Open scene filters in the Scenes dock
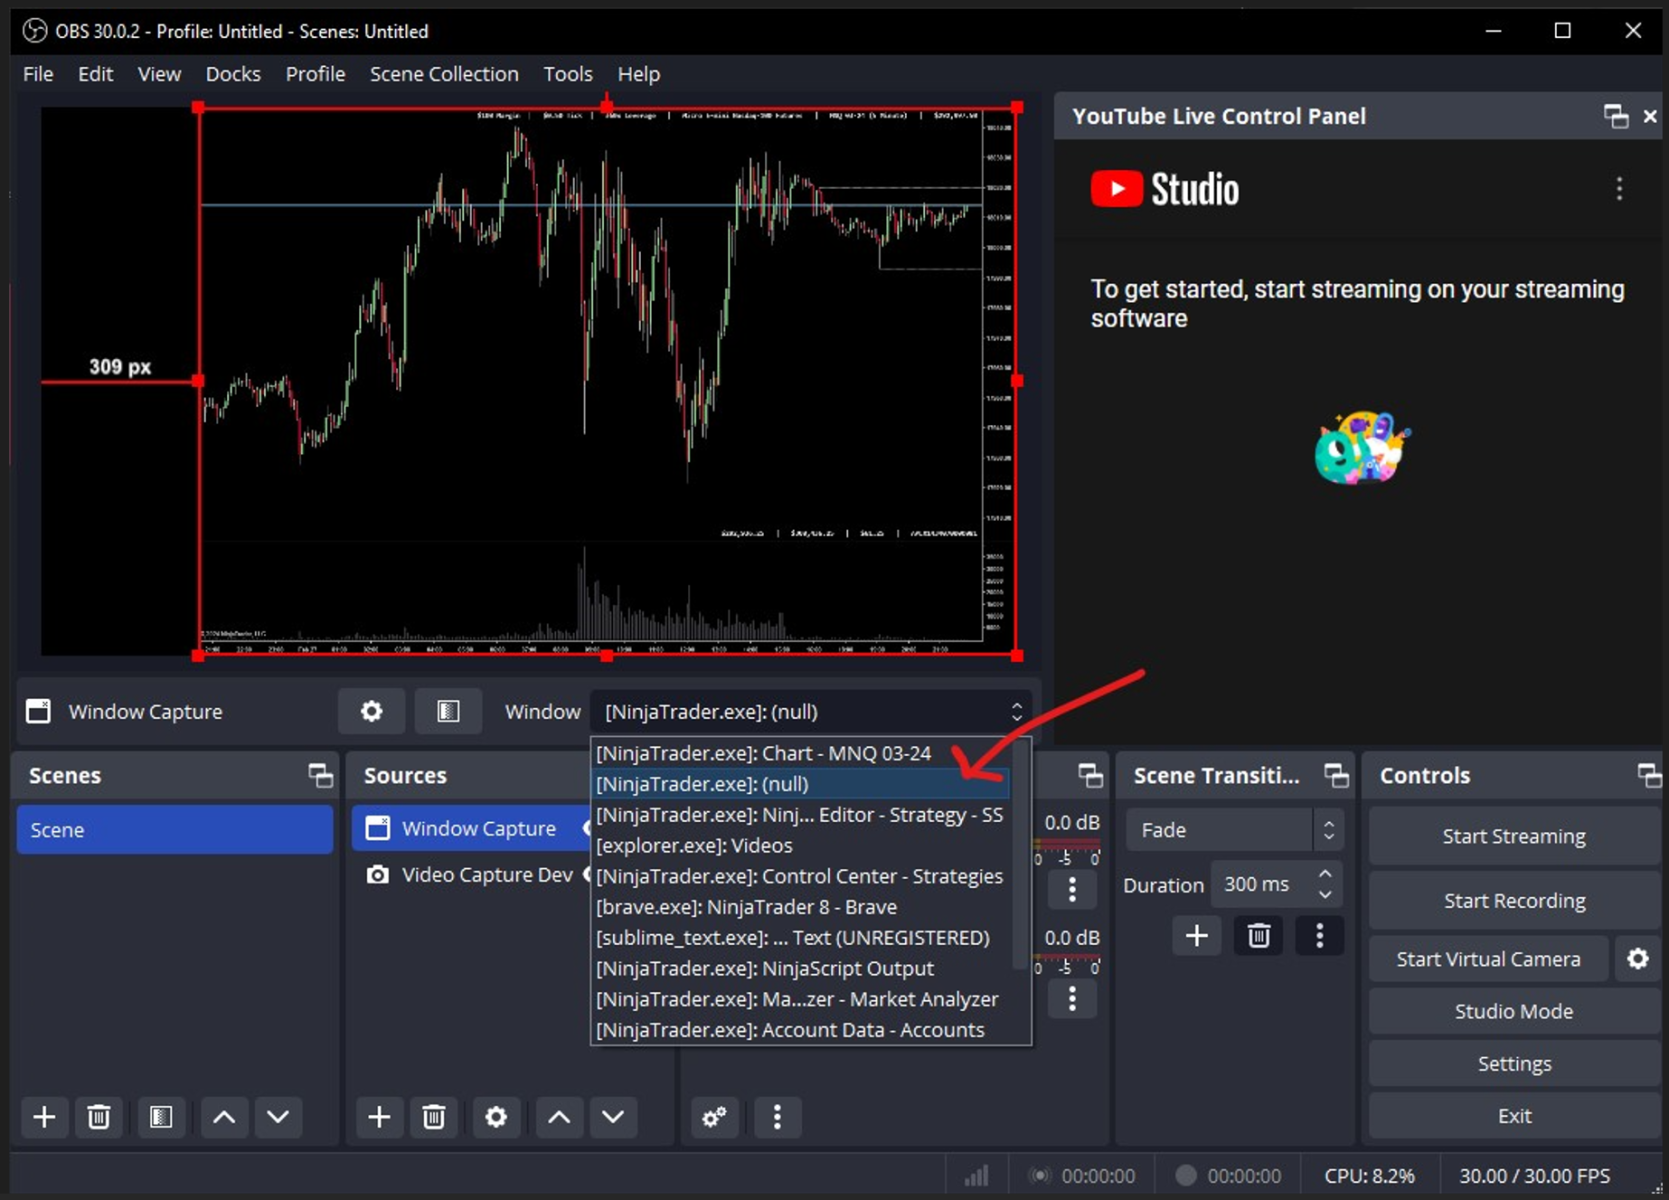Screen dimensions: 1669x1200 tap(161, 1117)
